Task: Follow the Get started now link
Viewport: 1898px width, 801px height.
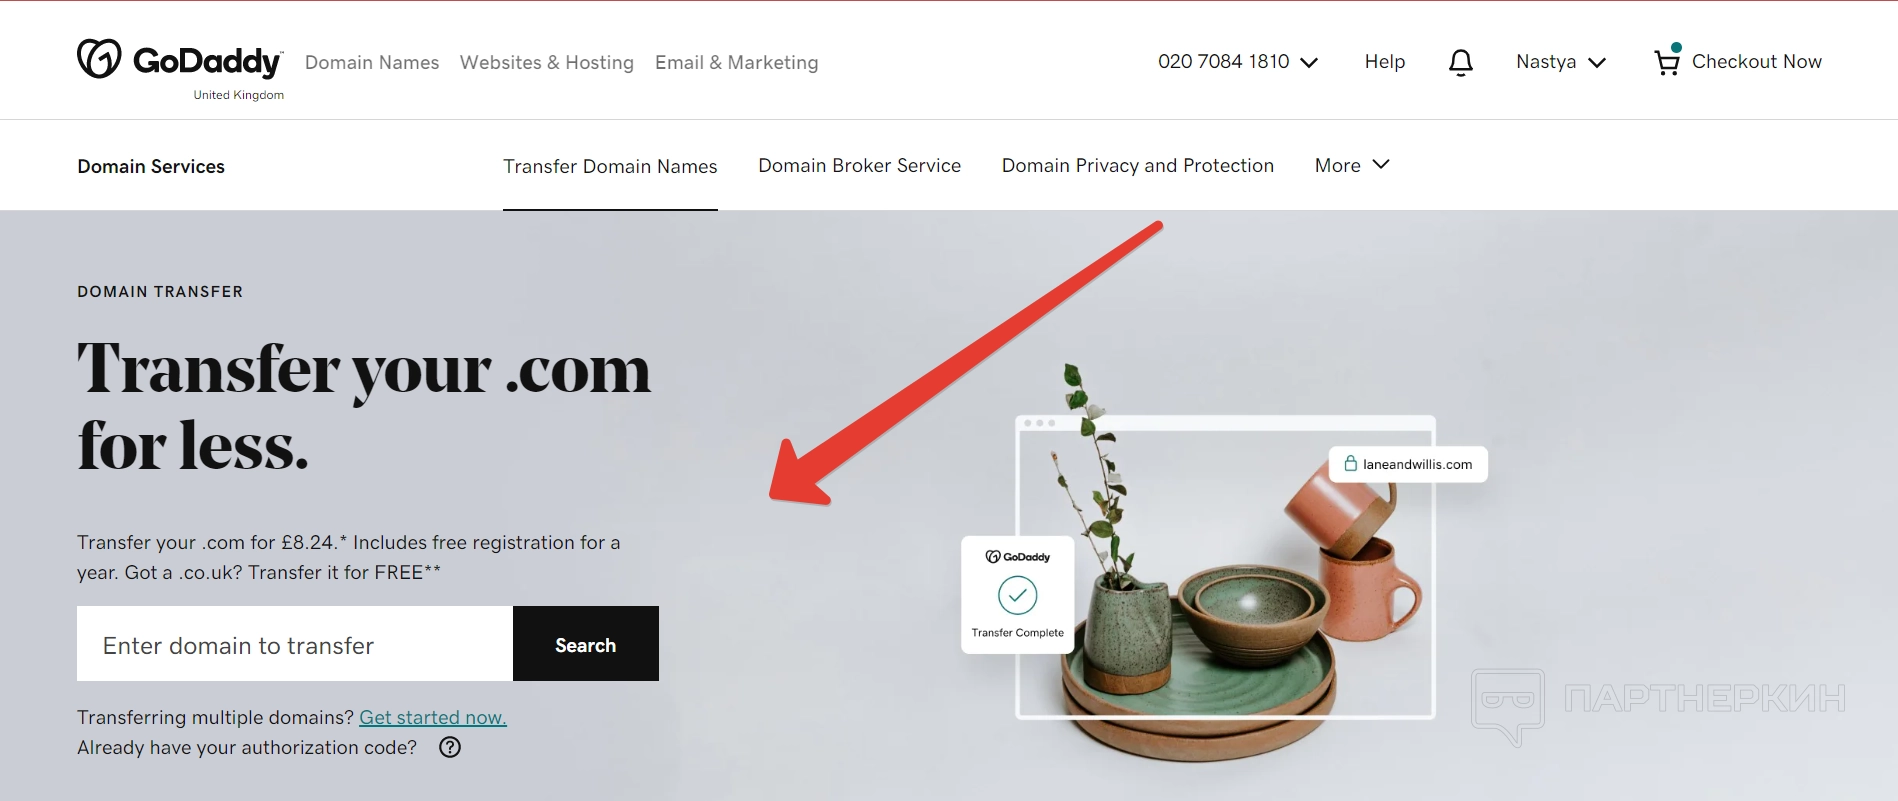Action: (x=433, y=717)
